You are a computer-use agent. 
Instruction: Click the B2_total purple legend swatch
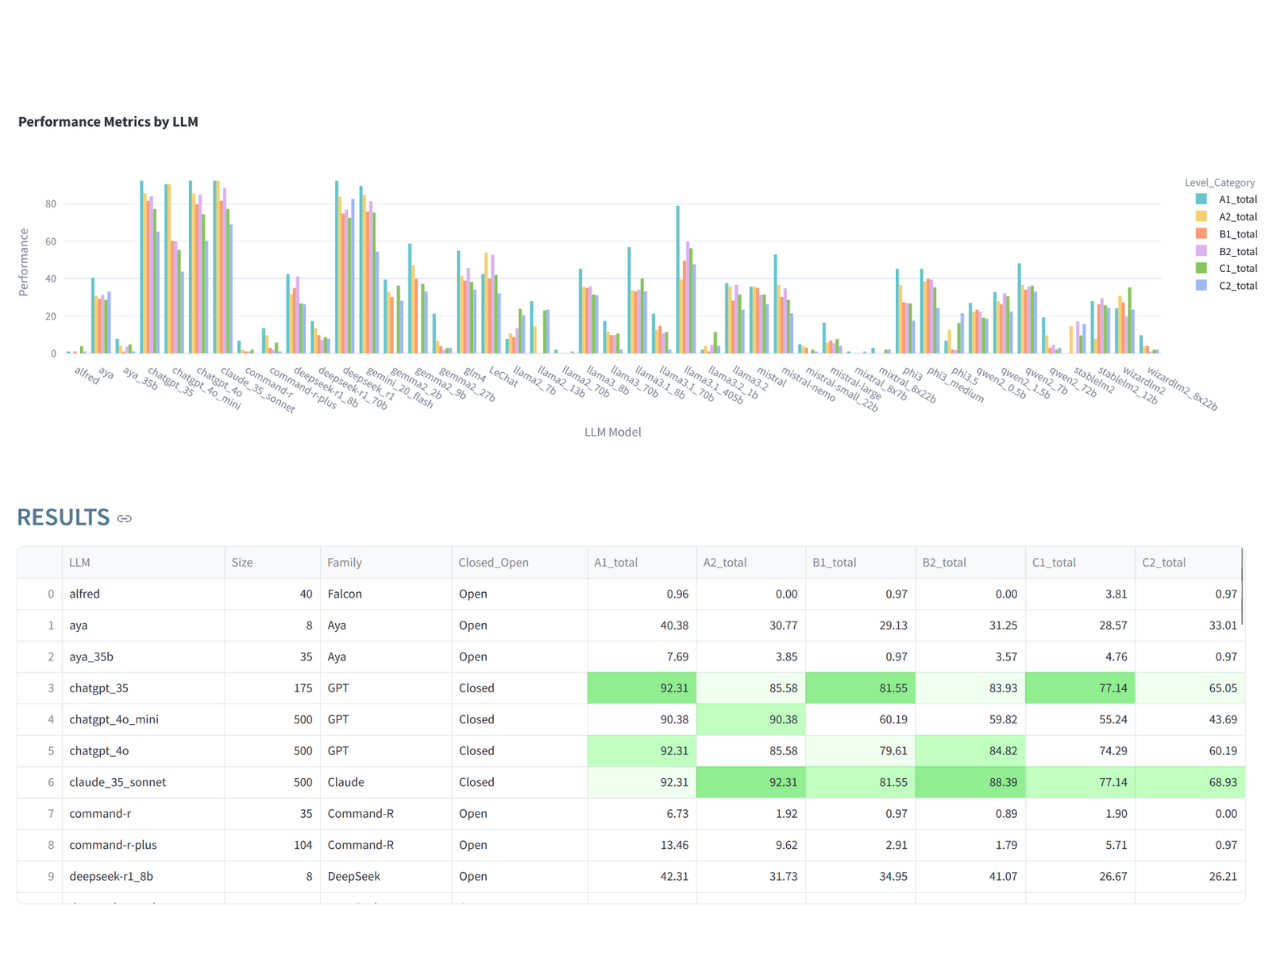point(1201,251)
